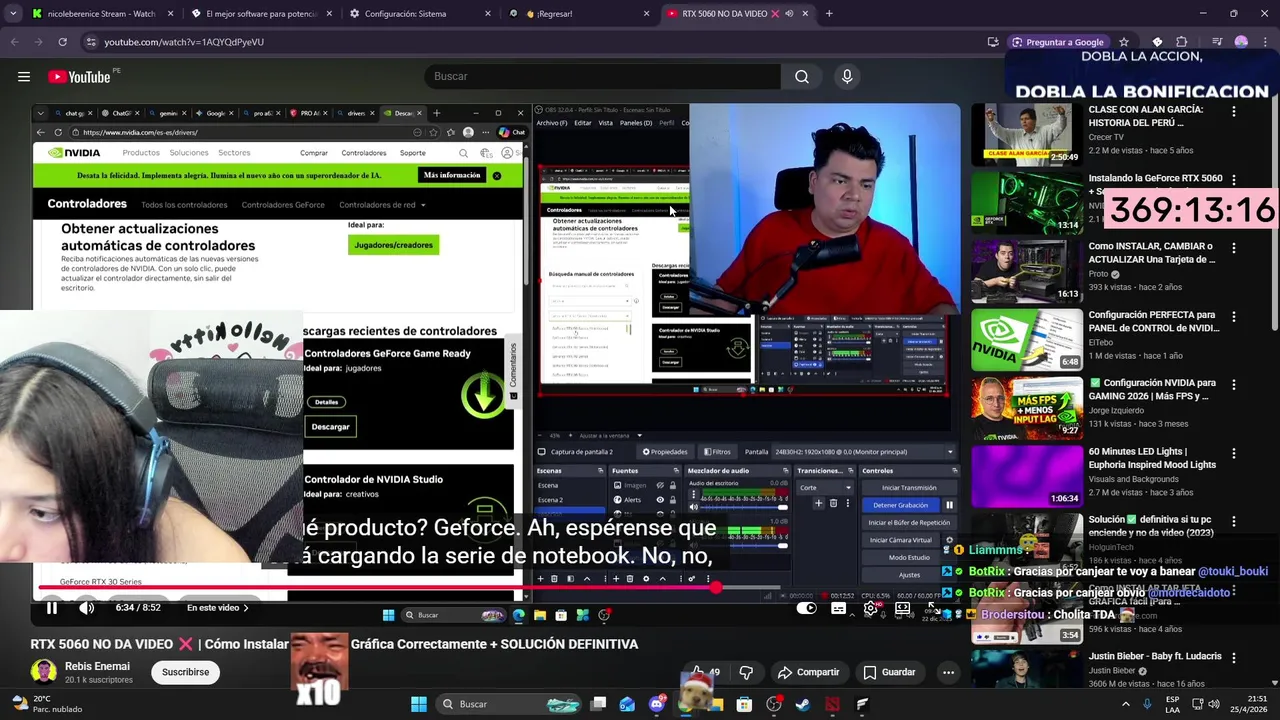
Task: Hide the Alerts source in OBS
Action: point(660,500)
